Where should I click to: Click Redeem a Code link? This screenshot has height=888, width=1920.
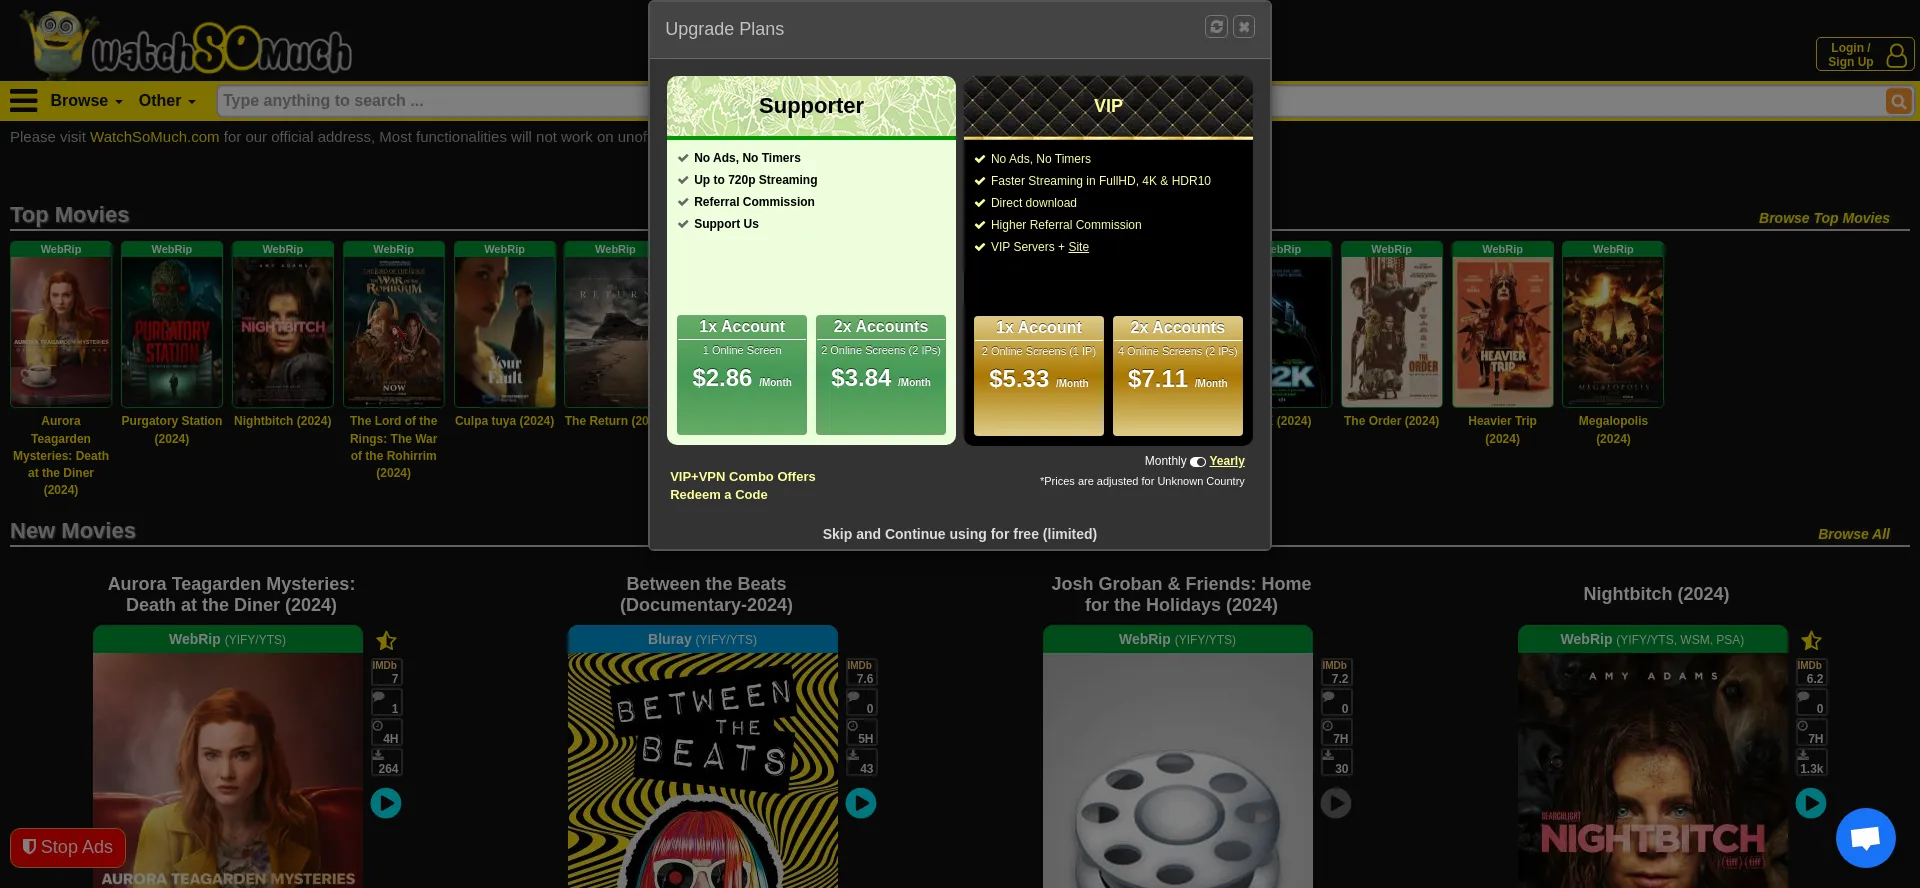click(718, 495)
